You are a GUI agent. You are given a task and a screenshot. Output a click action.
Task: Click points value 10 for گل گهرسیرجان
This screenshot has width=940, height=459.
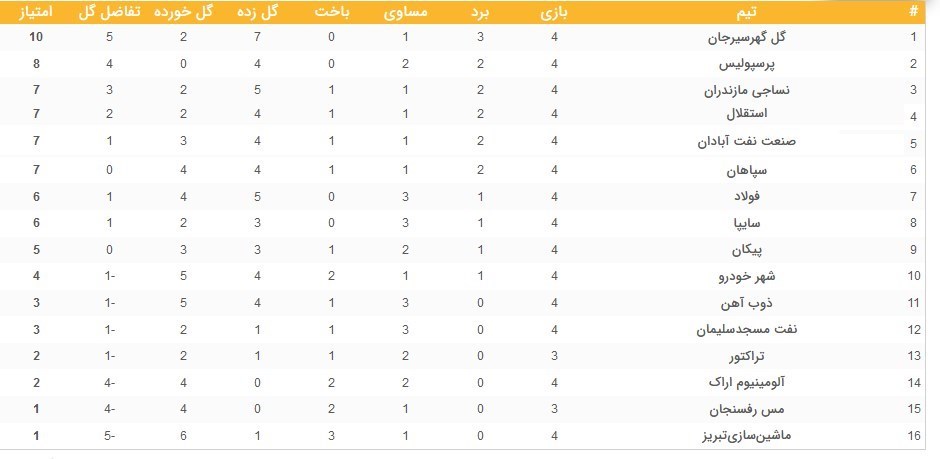click(39, 38)
